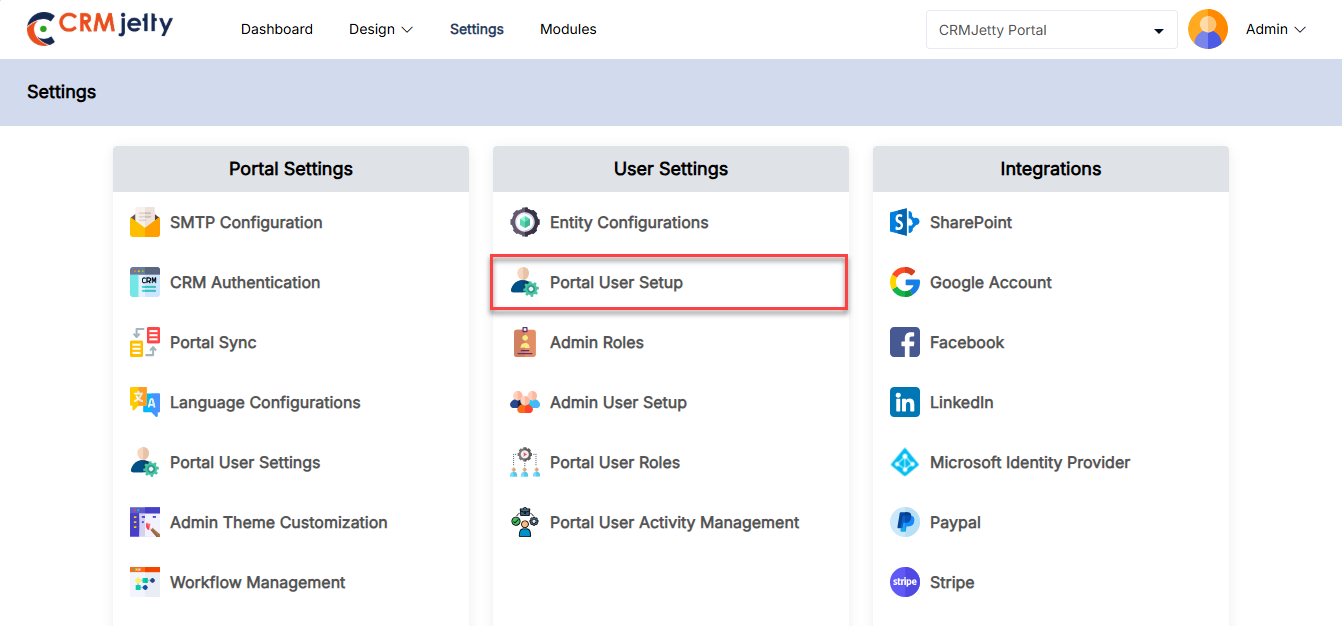
Task: Click the Microsoft Identity Provider icon
Action: click(x=904, y=463)
